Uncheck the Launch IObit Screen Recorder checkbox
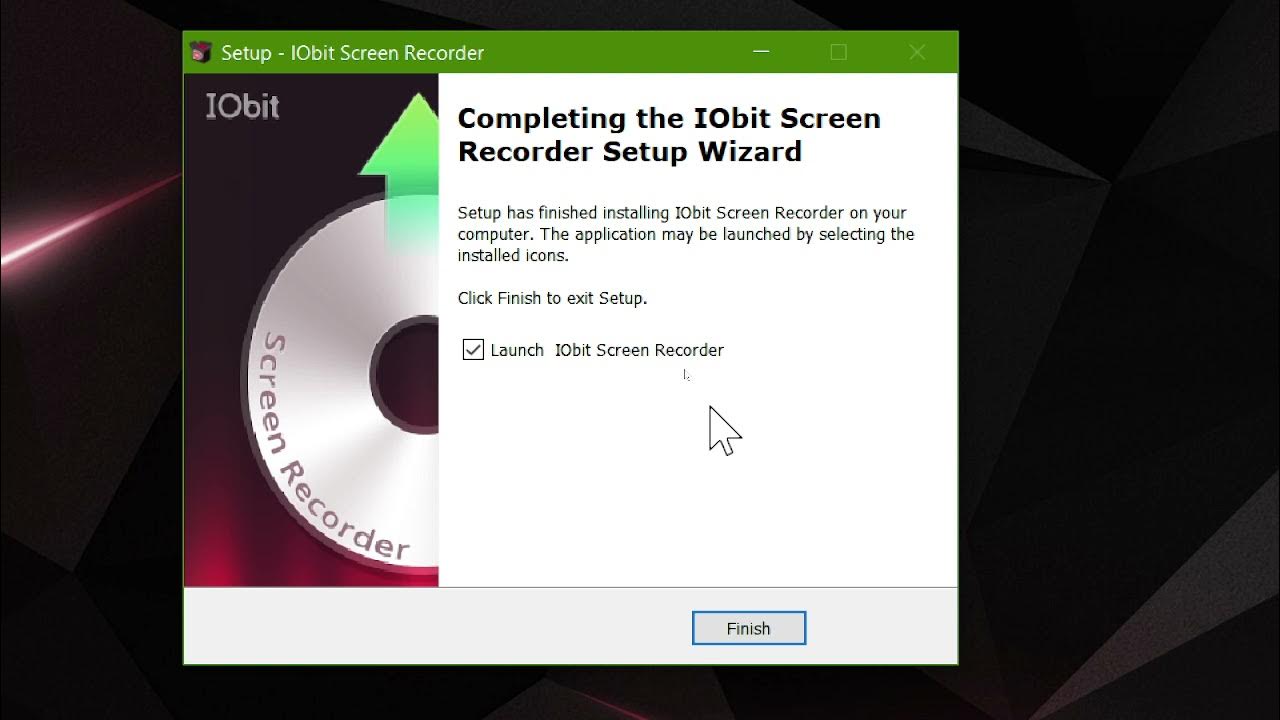The width and height of the screenshot is (1280, 720). [x=473, y=350]
